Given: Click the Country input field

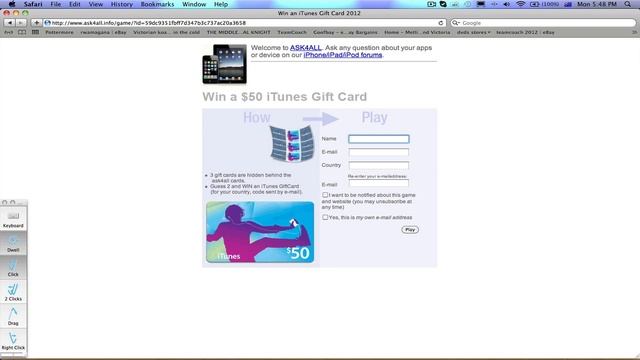Looking at the screenshot, I should pos(379,165).
